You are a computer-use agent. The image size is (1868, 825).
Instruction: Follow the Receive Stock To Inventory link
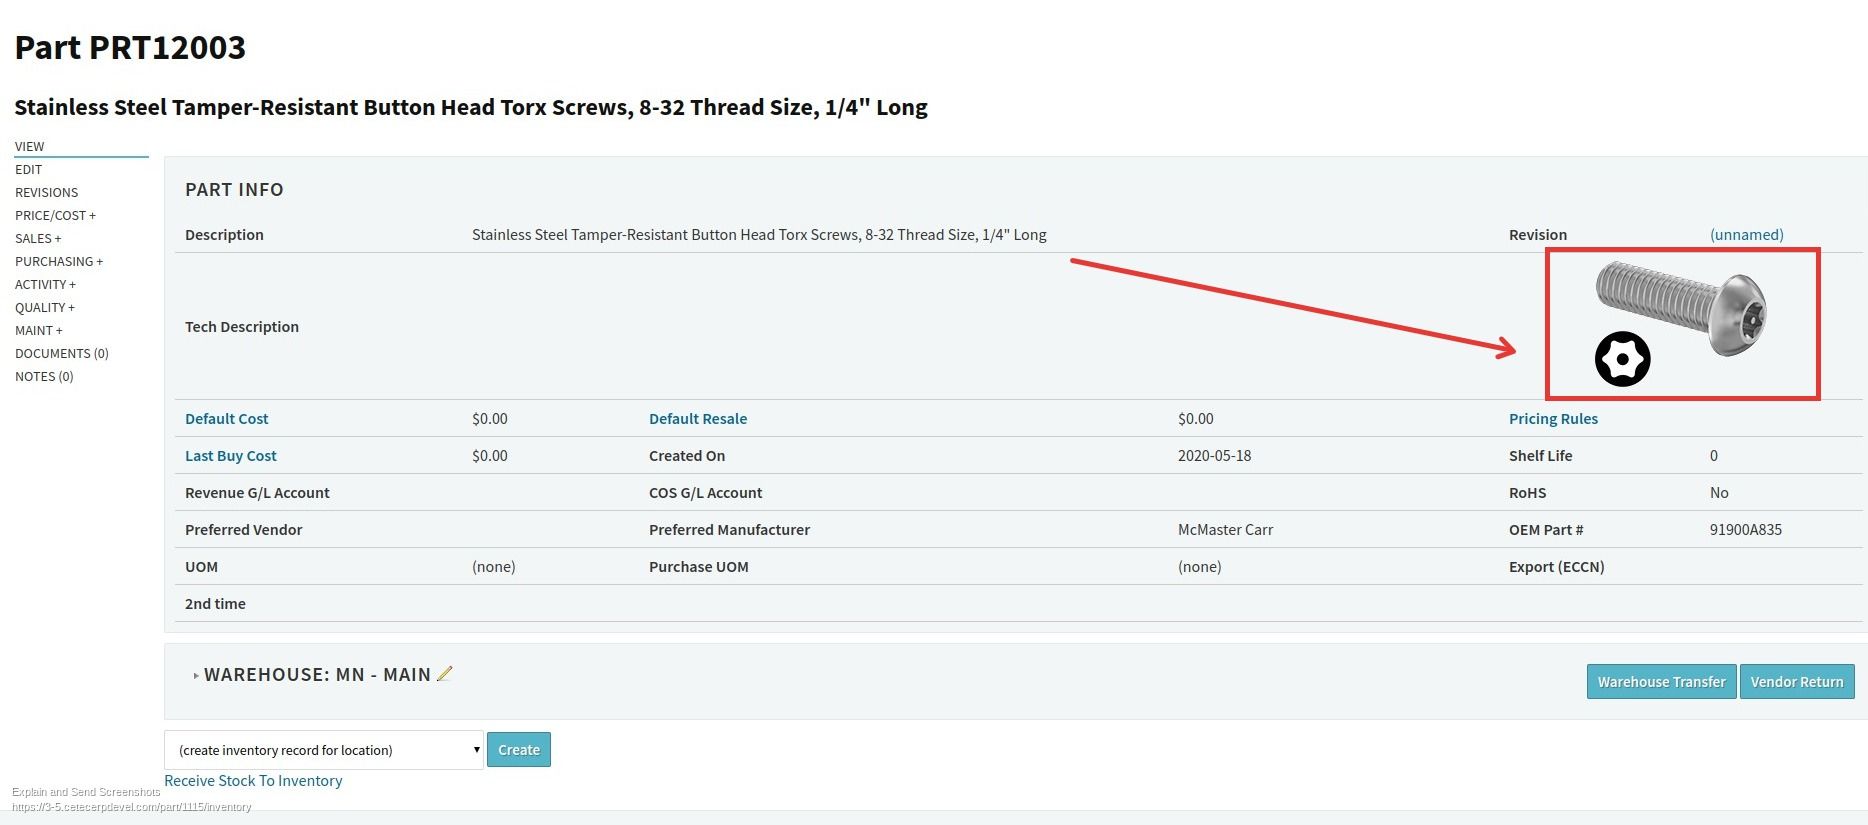253,781
